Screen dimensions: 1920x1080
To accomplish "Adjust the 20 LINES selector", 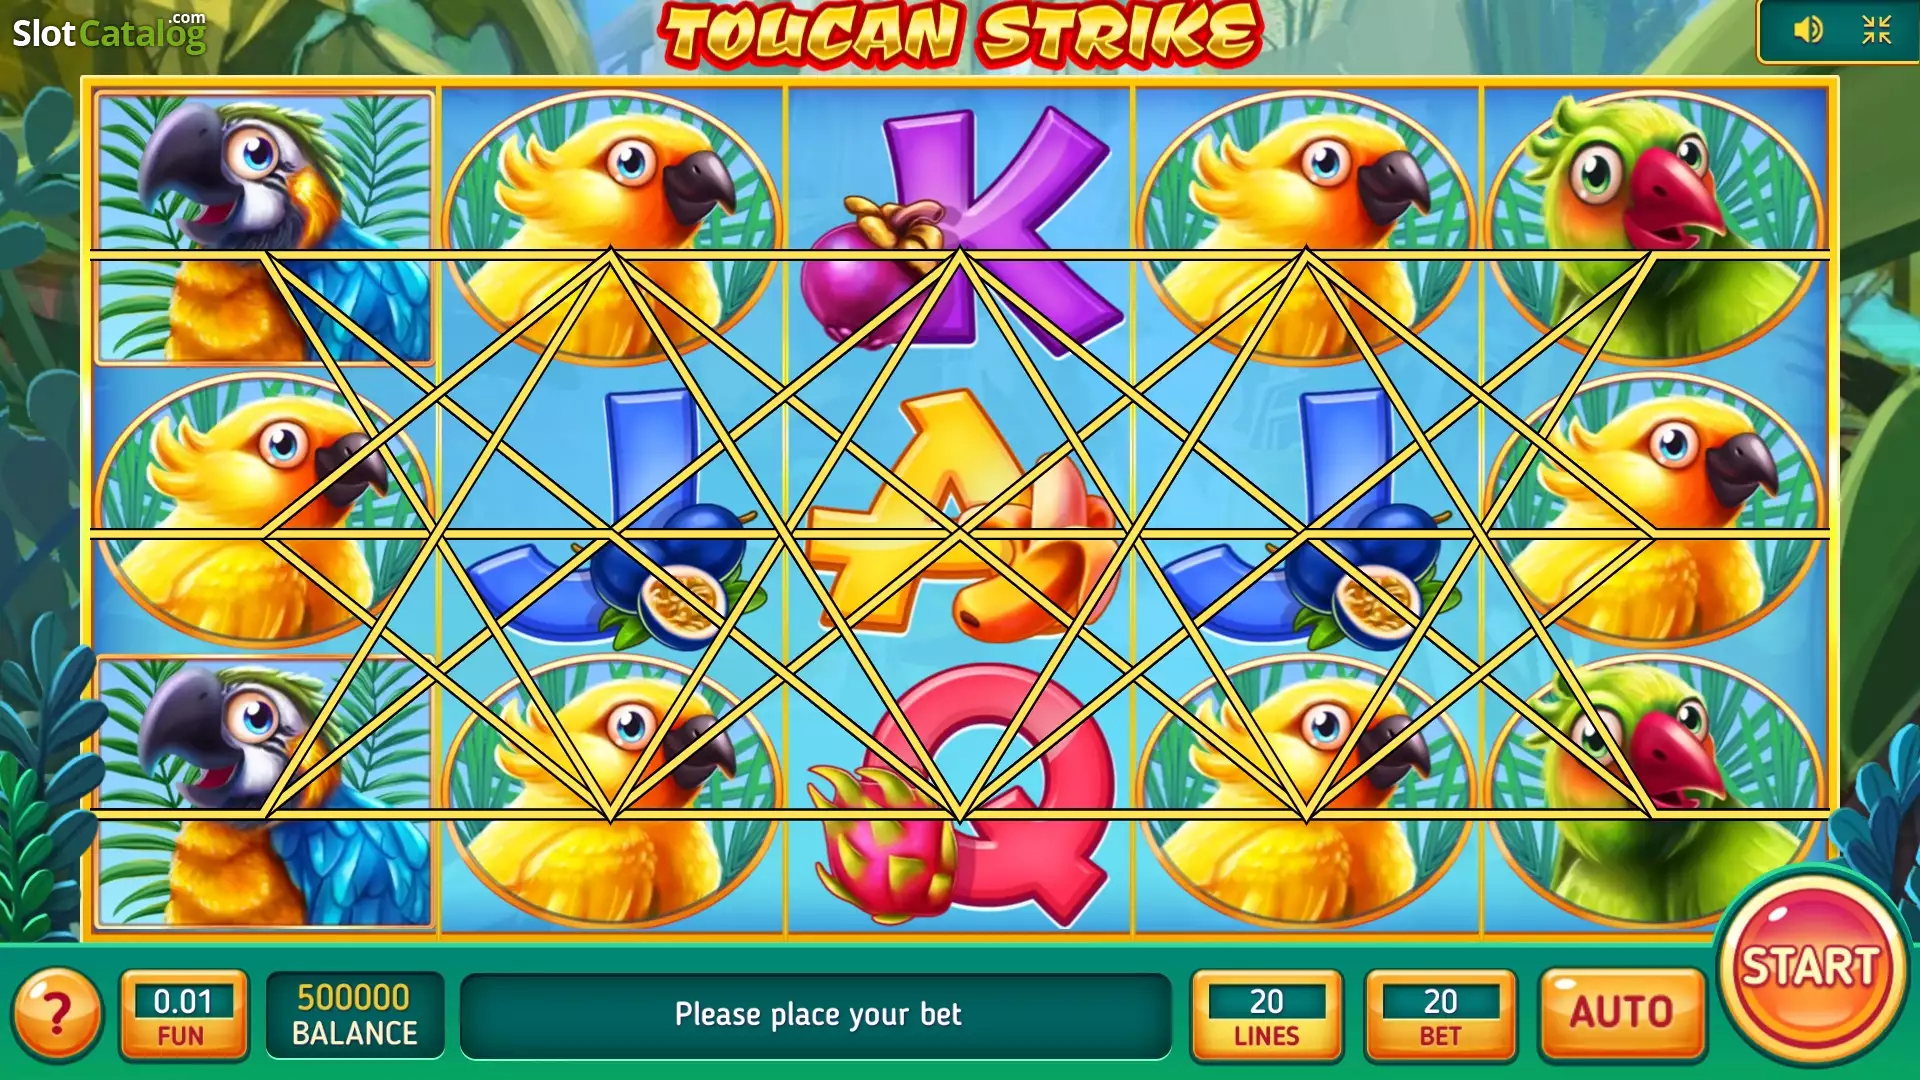I will [x=1266, y=1014].
